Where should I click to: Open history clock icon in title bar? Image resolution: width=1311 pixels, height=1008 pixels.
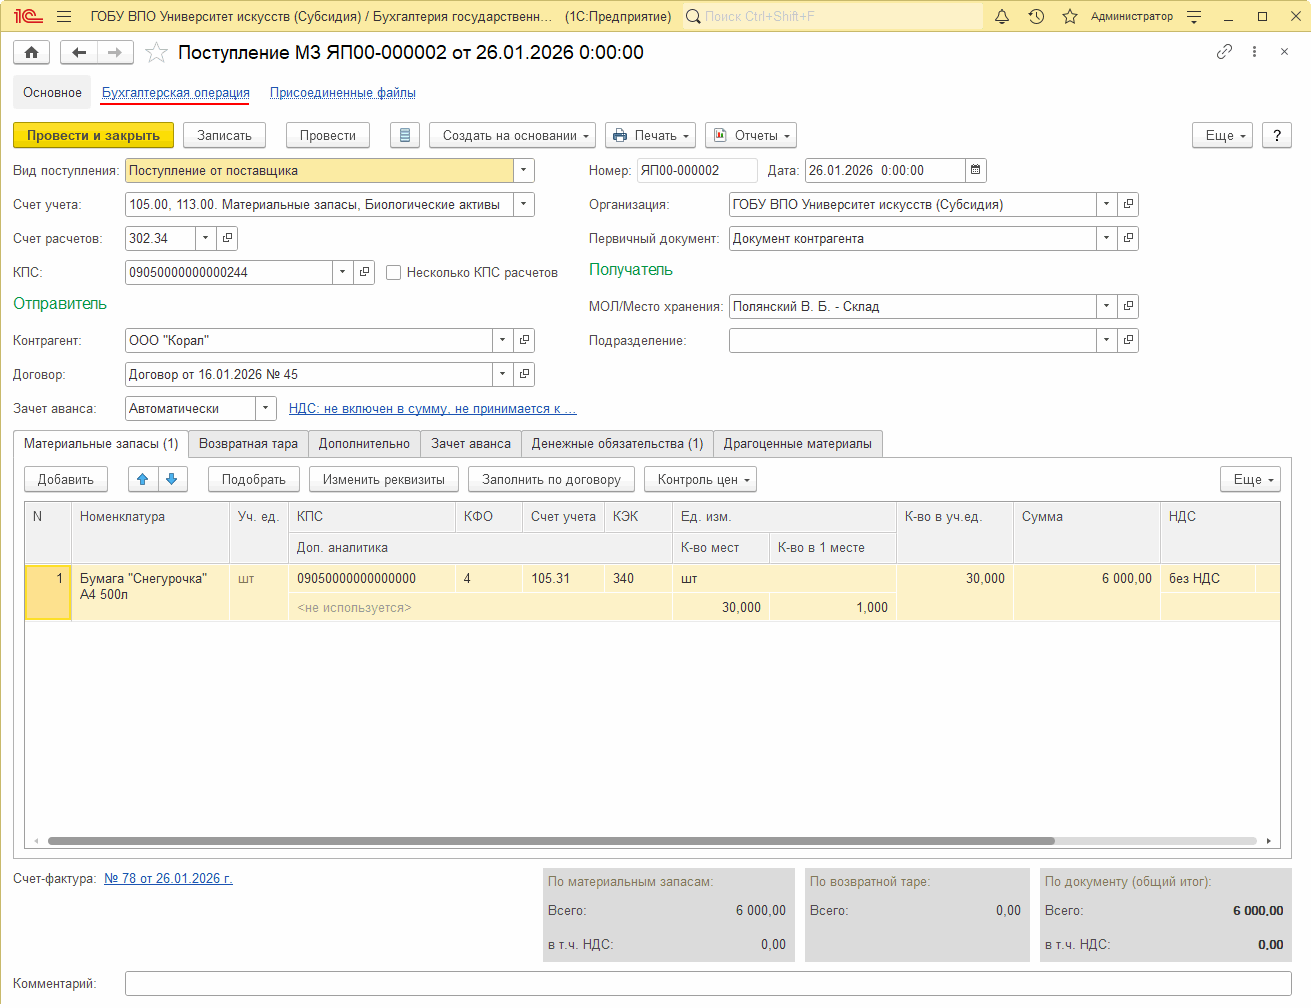point(1036,17)
